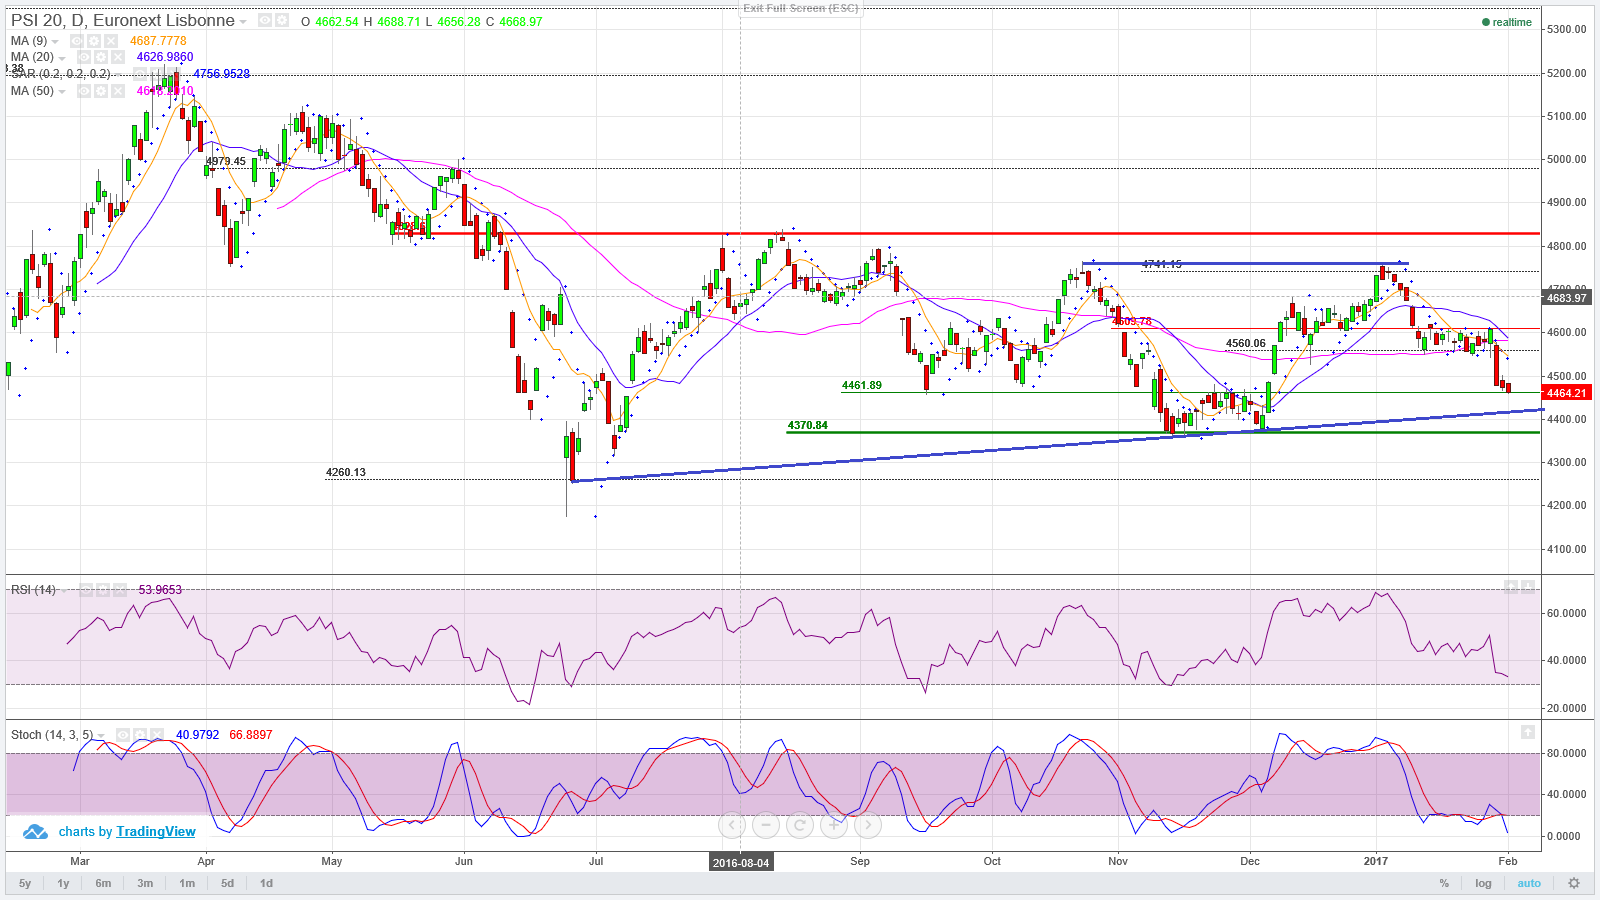Select the 1d time range
Screen dimensions: 1600x900
coord(266,883)
